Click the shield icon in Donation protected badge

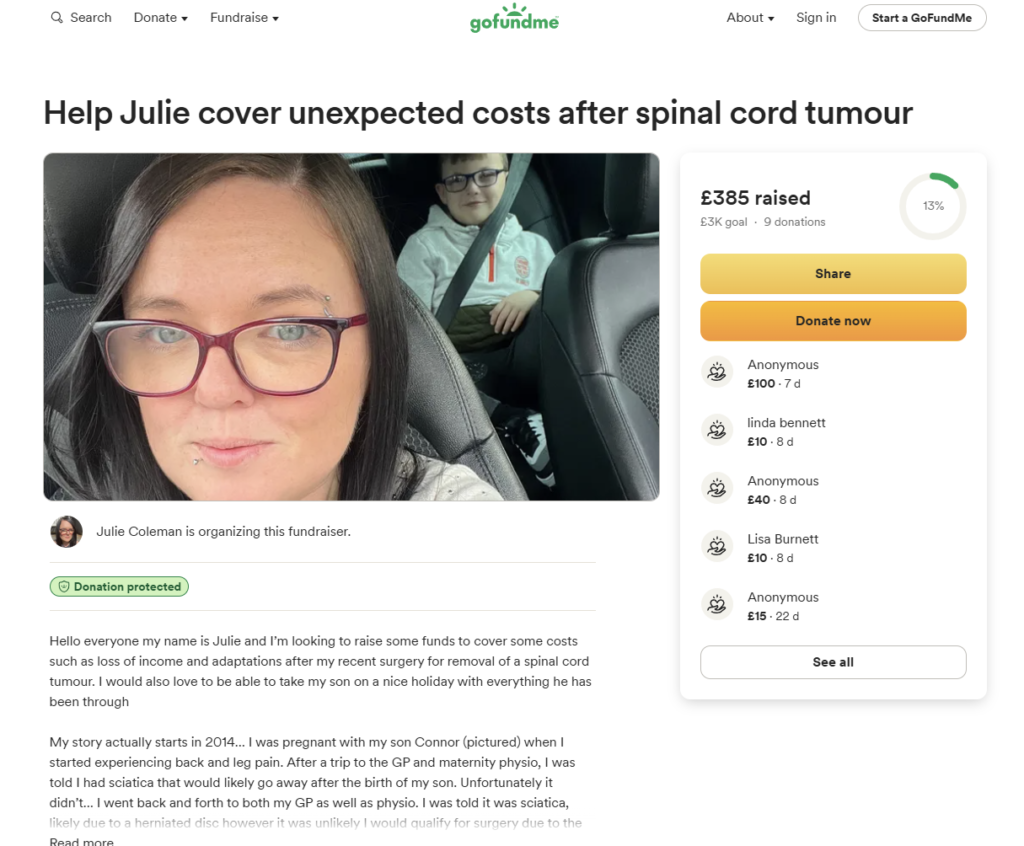[x=64, y=587]
